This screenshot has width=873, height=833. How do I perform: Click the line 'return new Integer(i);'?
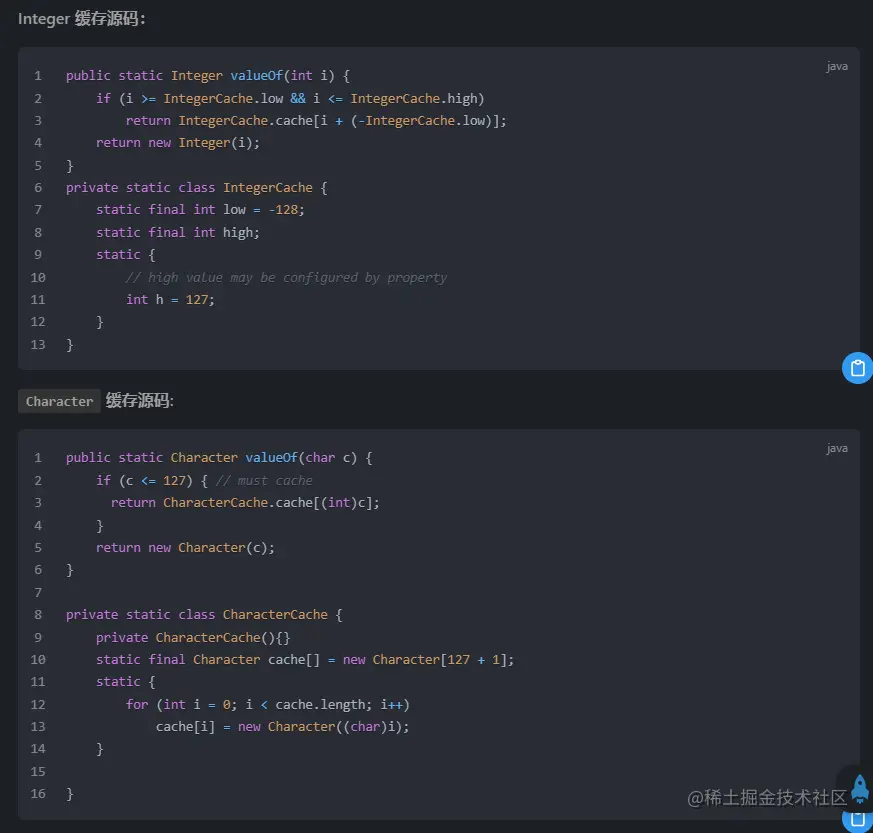pyautogui.click(x=178, y=143)
